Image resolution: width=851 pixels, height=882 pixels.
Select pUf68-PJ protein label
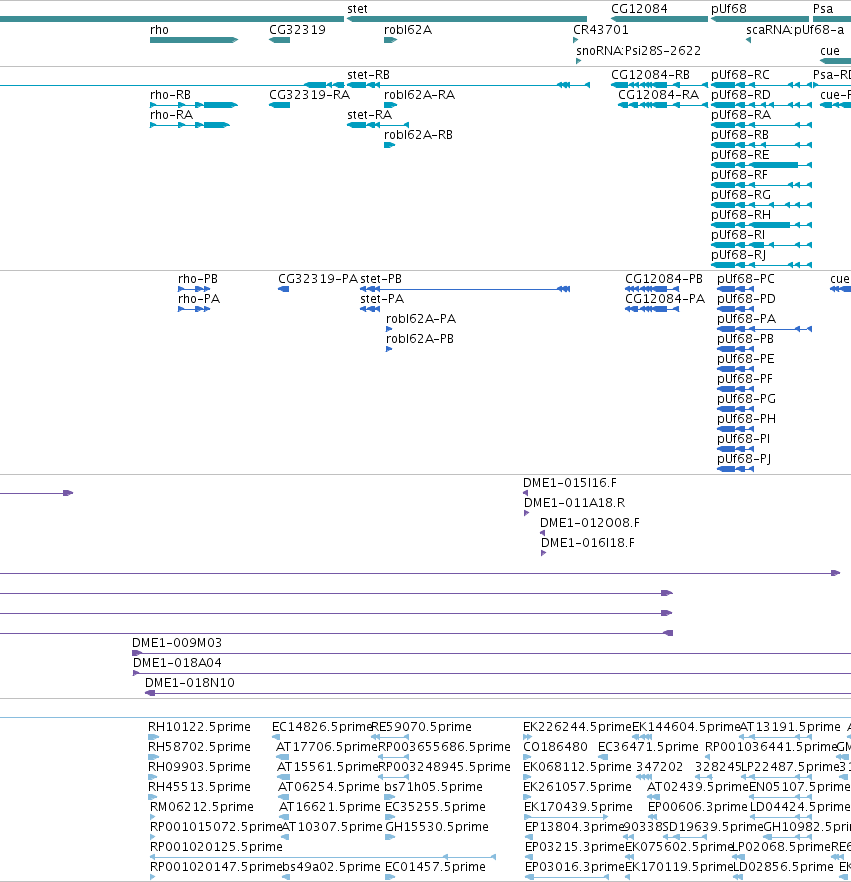point(744,459)
